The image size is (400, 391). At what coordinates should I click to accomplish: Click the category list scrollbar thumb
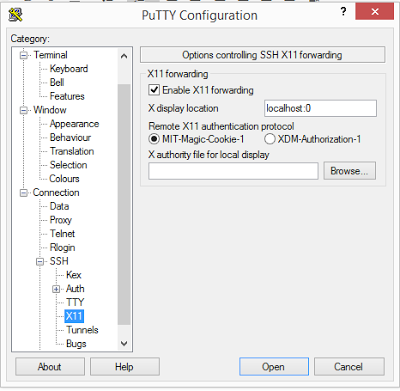click(x=124, y=204)
